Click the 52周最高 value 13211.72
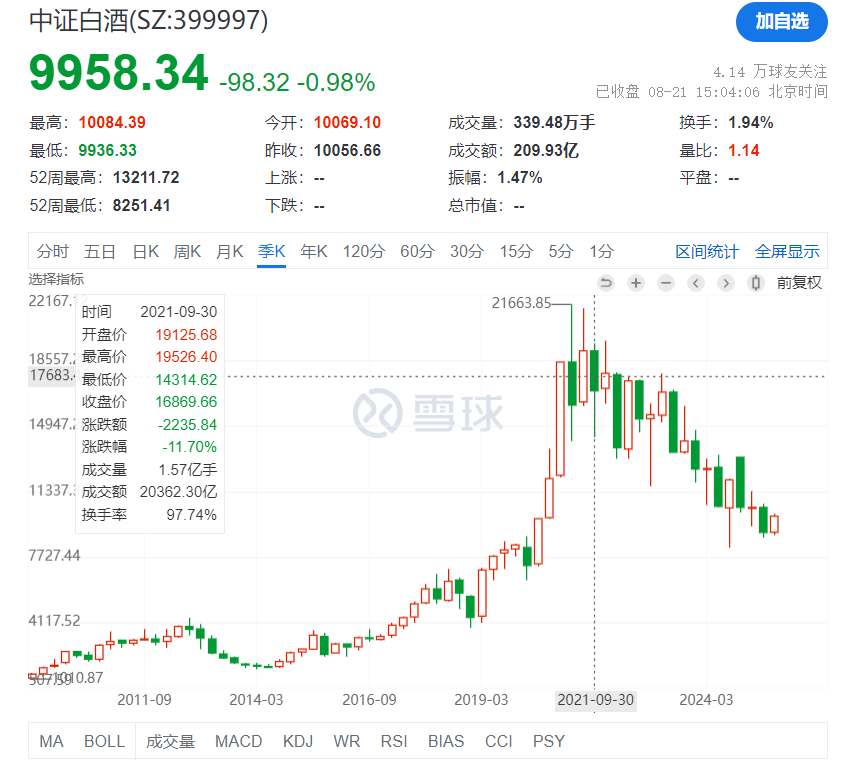851x766 pixels. click(x=146, y=178)
